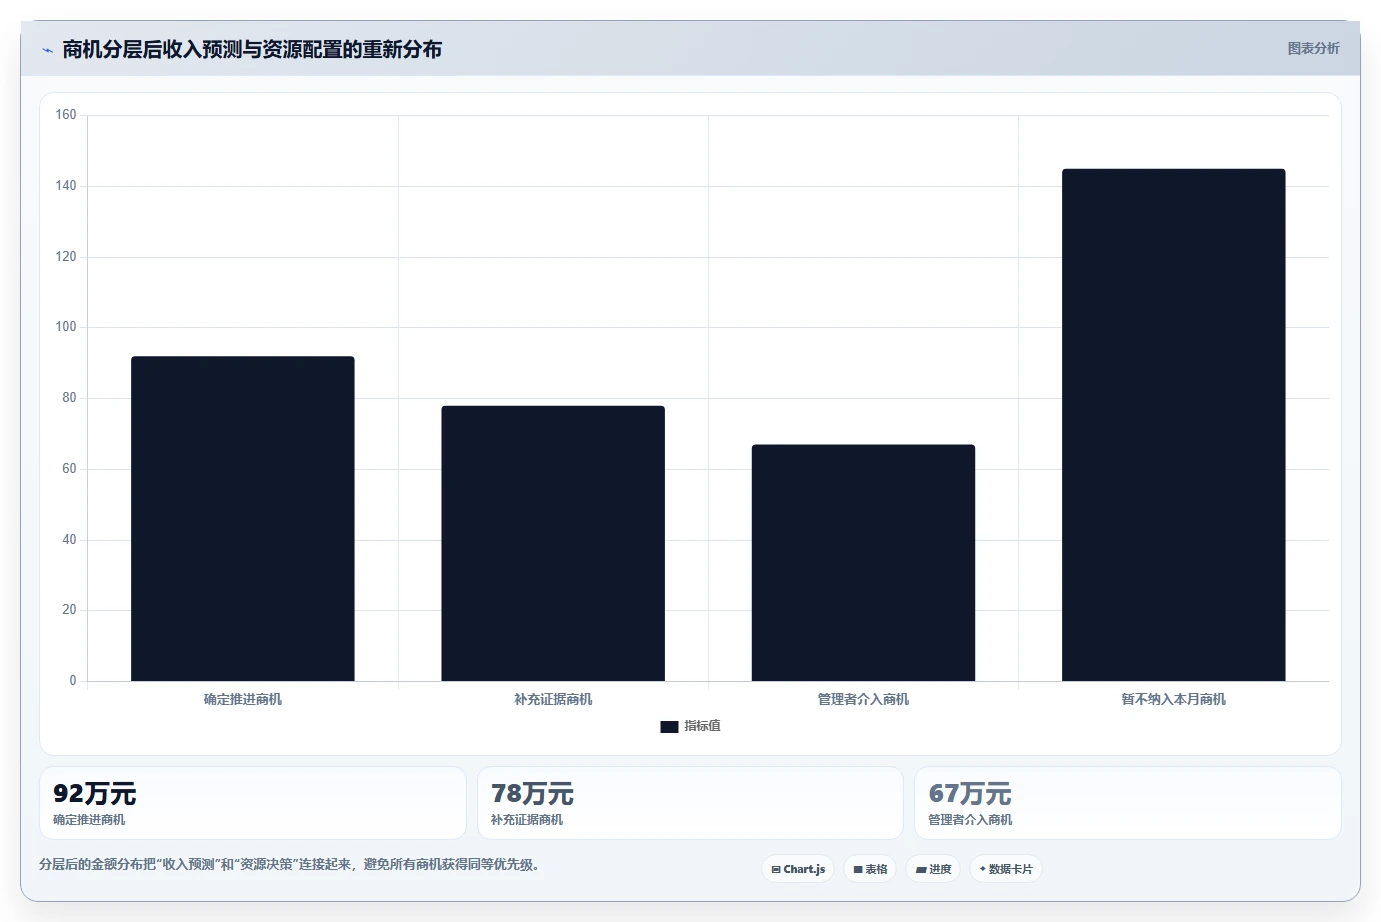1381x922 pixels.
Task: Select the 补充证据商机 bar in the chart
Action: pos(553,543)
